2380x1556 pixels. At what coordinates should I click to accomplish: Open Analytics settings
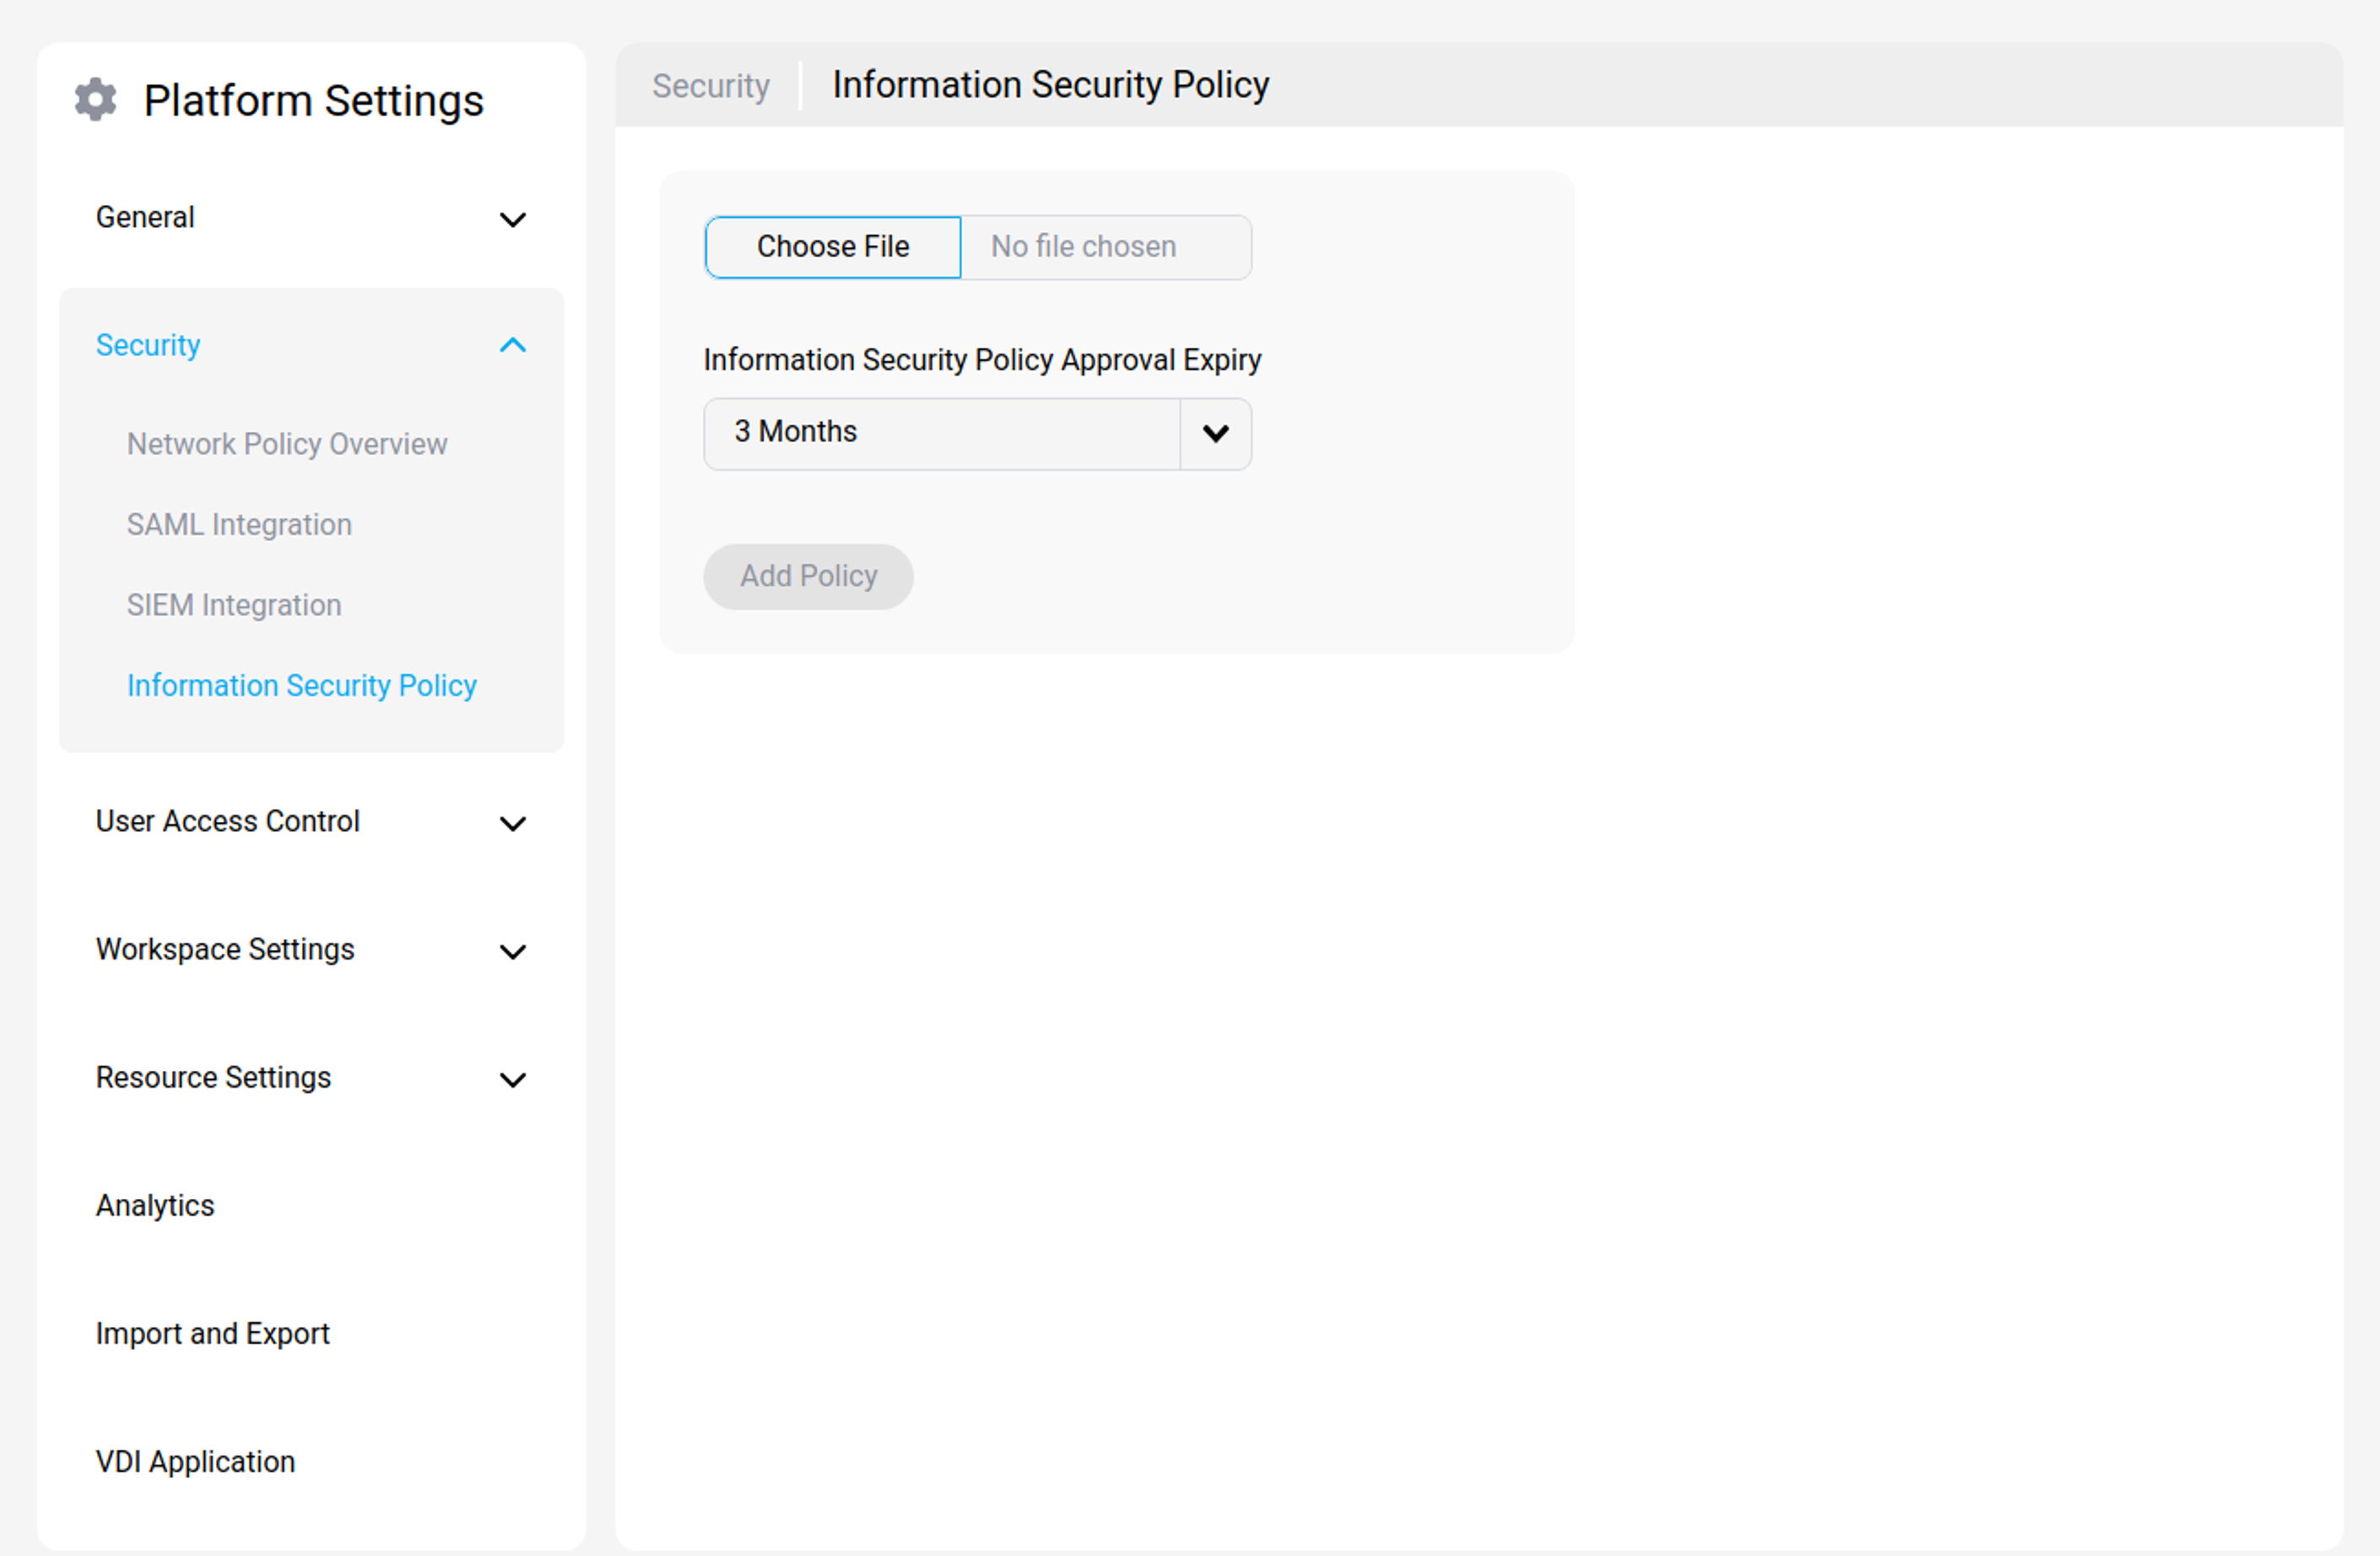pos(155,1205)
